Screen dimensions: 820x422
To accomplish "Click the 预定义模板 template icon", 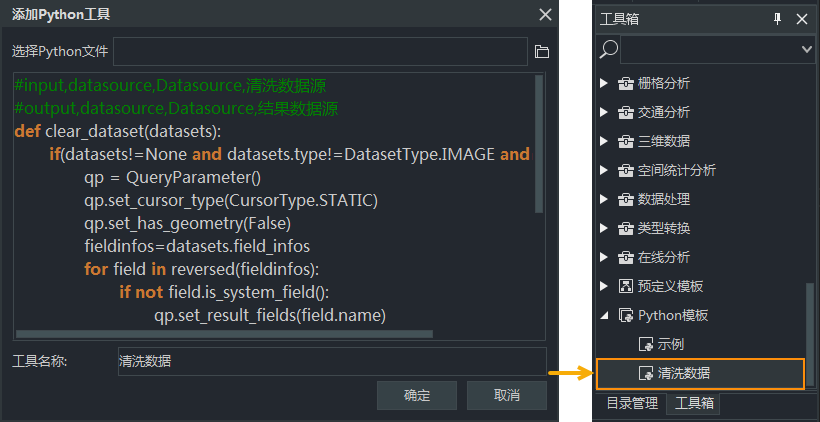I will (x=625, y=286).
